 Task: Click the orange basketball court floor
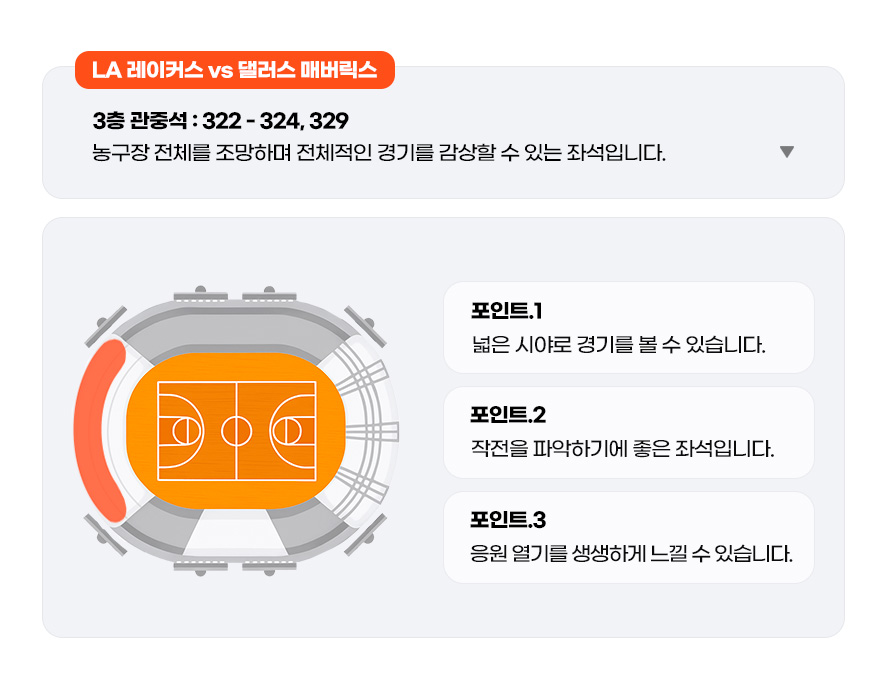(235, 431)
